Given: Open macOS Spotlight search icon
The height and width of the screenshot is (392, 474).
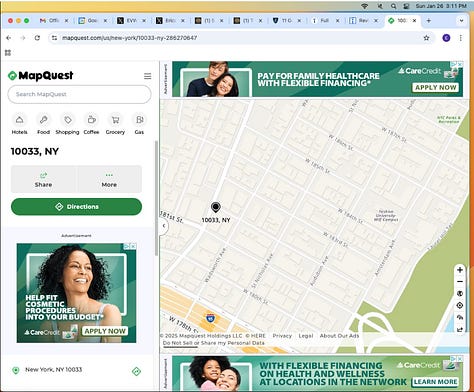Looking at the screenshot, I should (x=393, y=6).
